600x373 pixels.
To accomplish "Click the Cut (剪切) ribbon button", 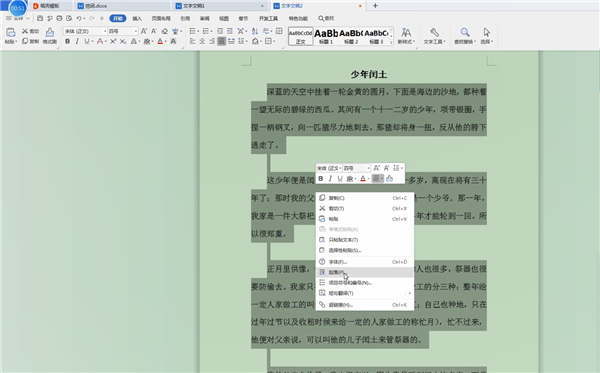I will (30, 31).
